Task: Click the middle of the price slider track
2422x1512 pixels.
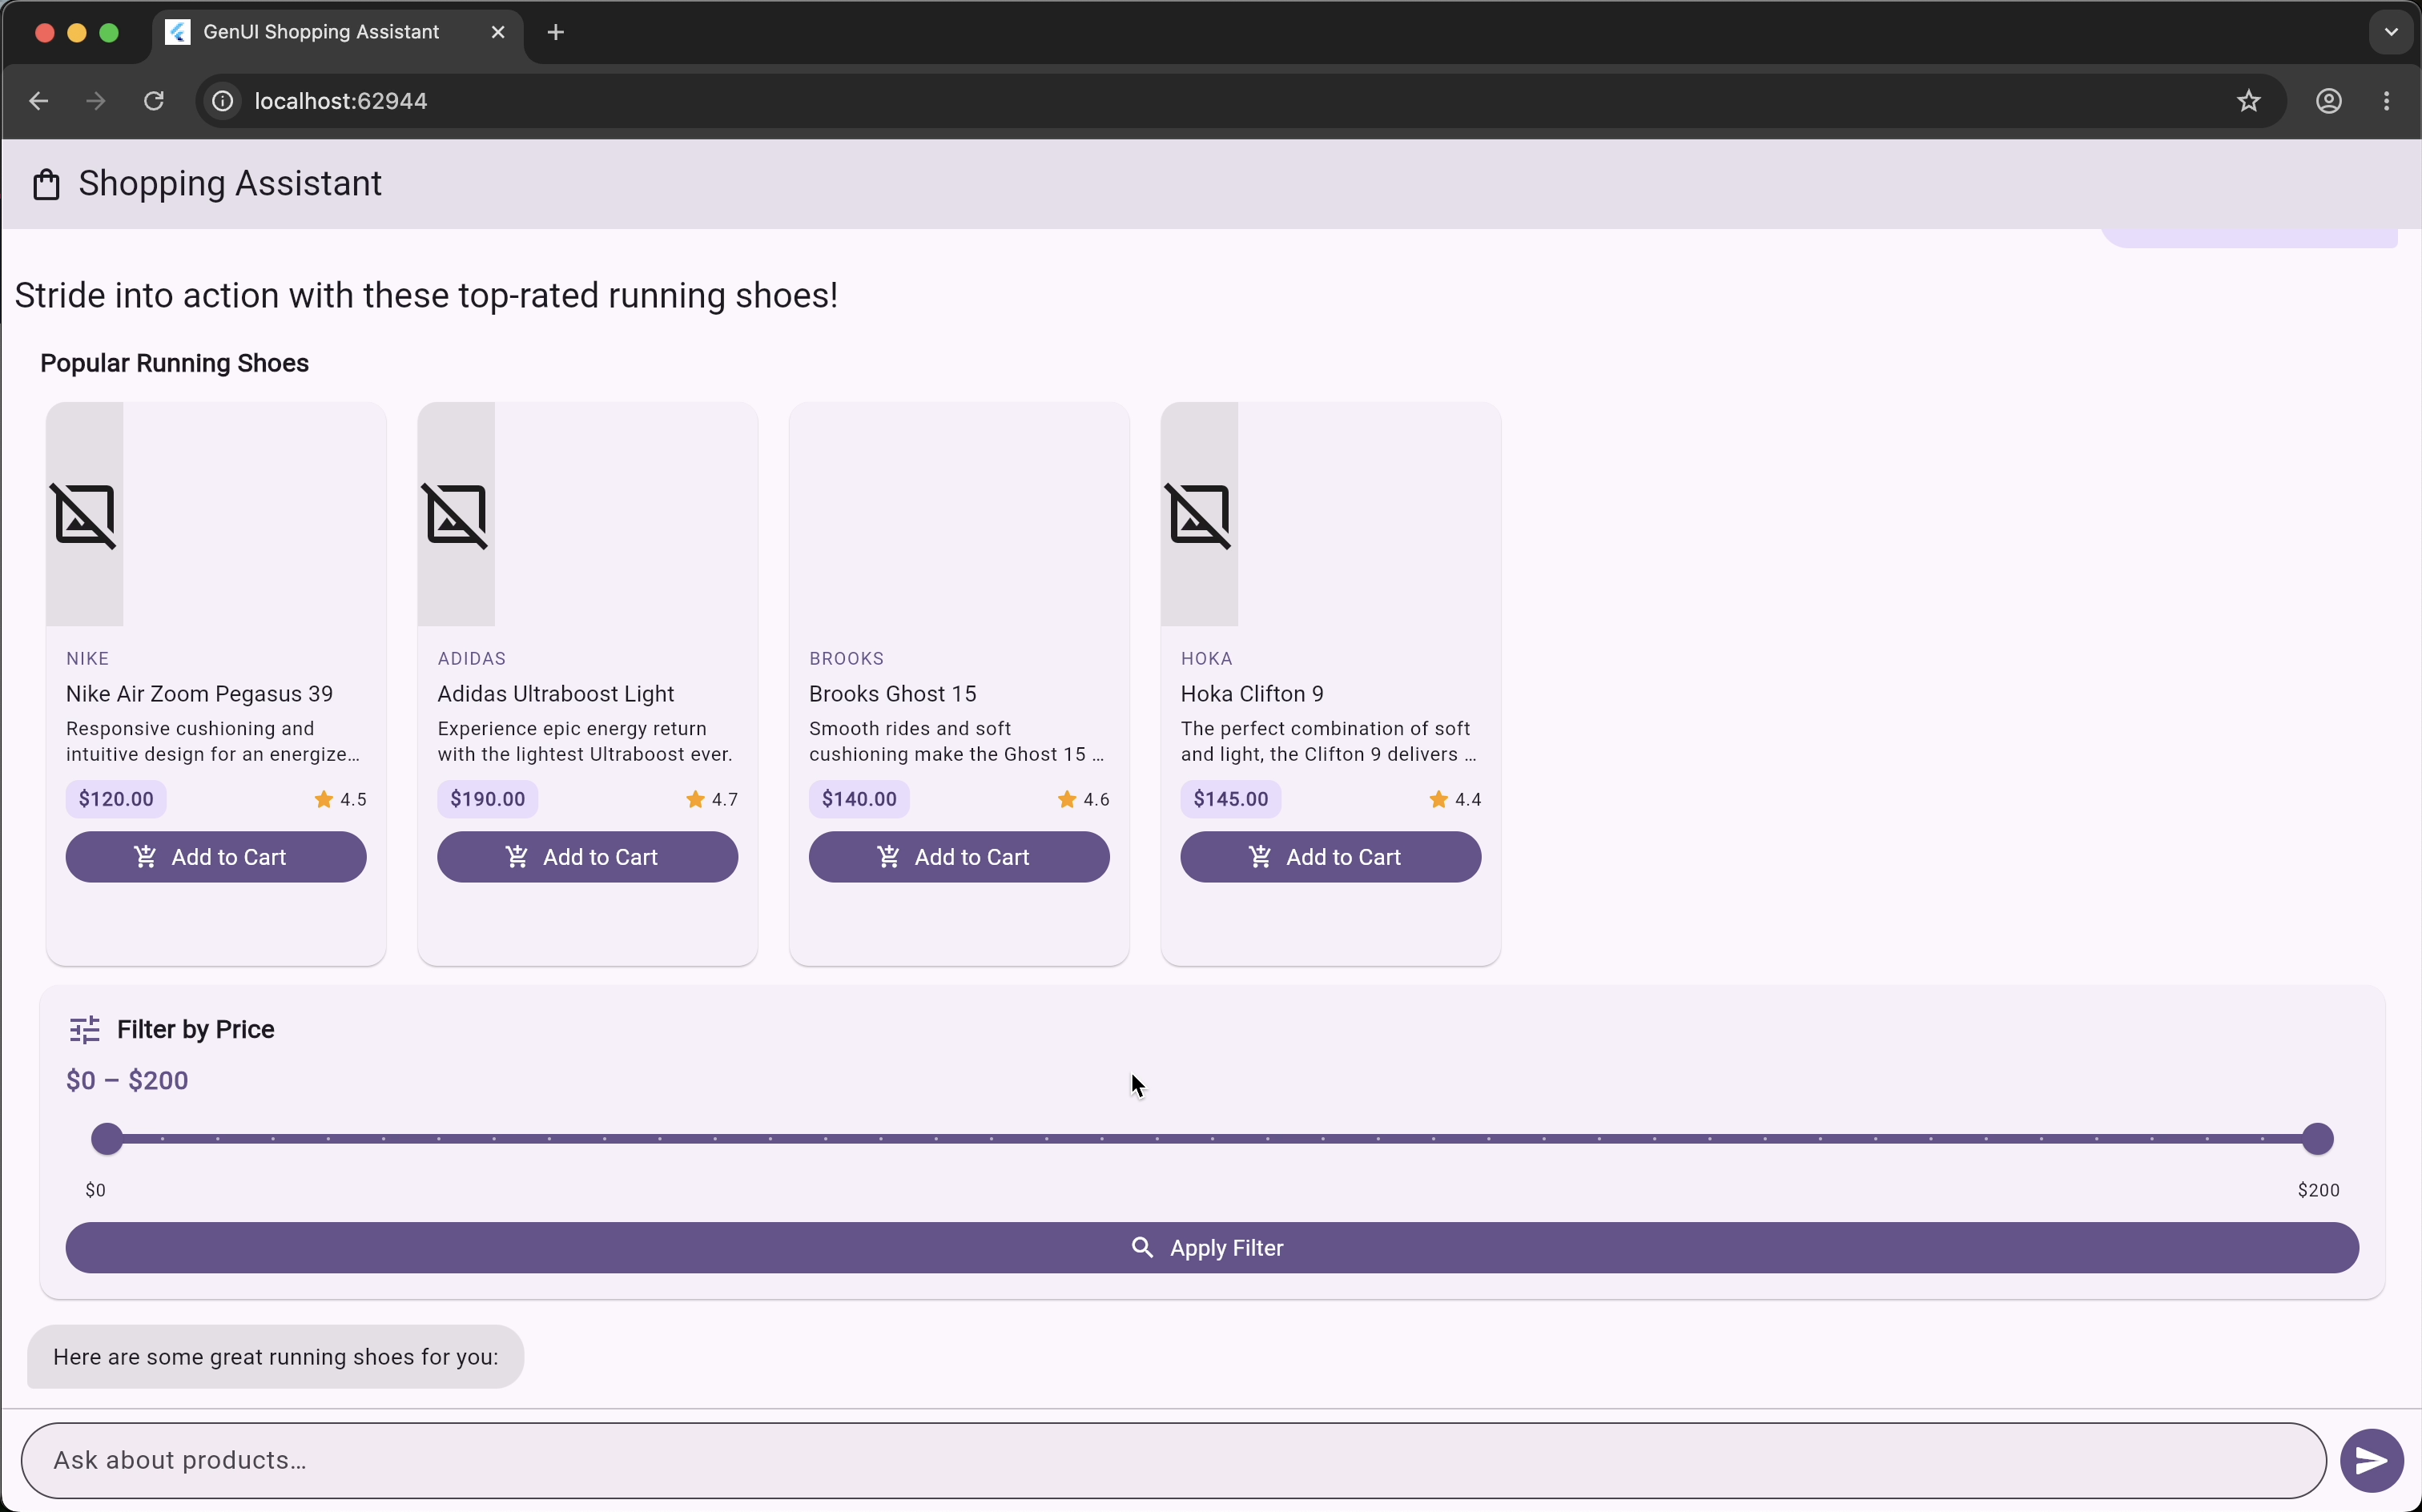Action: point(1212,1139)
